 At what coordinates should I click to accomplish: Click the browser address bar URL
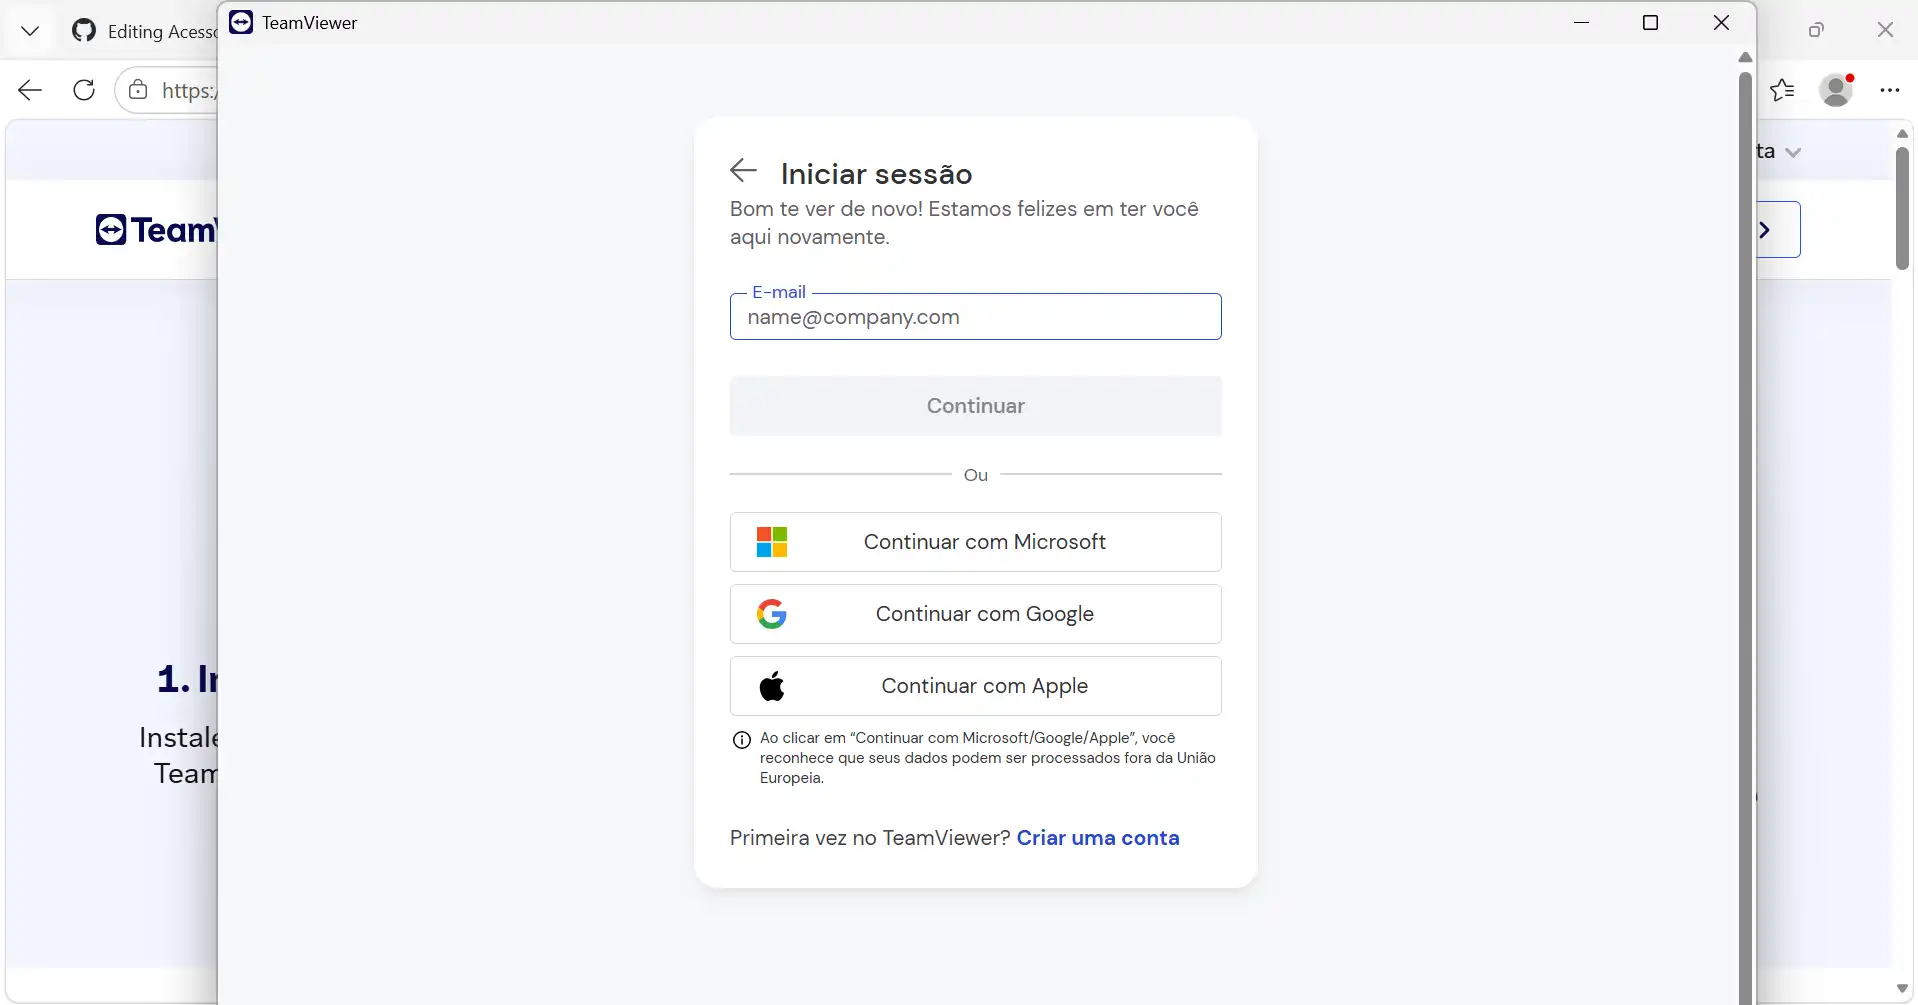[x=188, y=90]
